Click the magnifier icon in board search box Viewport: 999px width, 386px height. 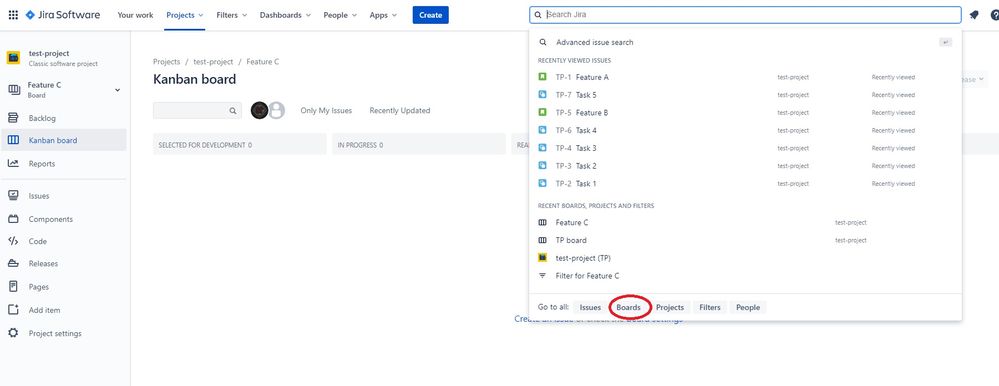click(x=233, y=111)
